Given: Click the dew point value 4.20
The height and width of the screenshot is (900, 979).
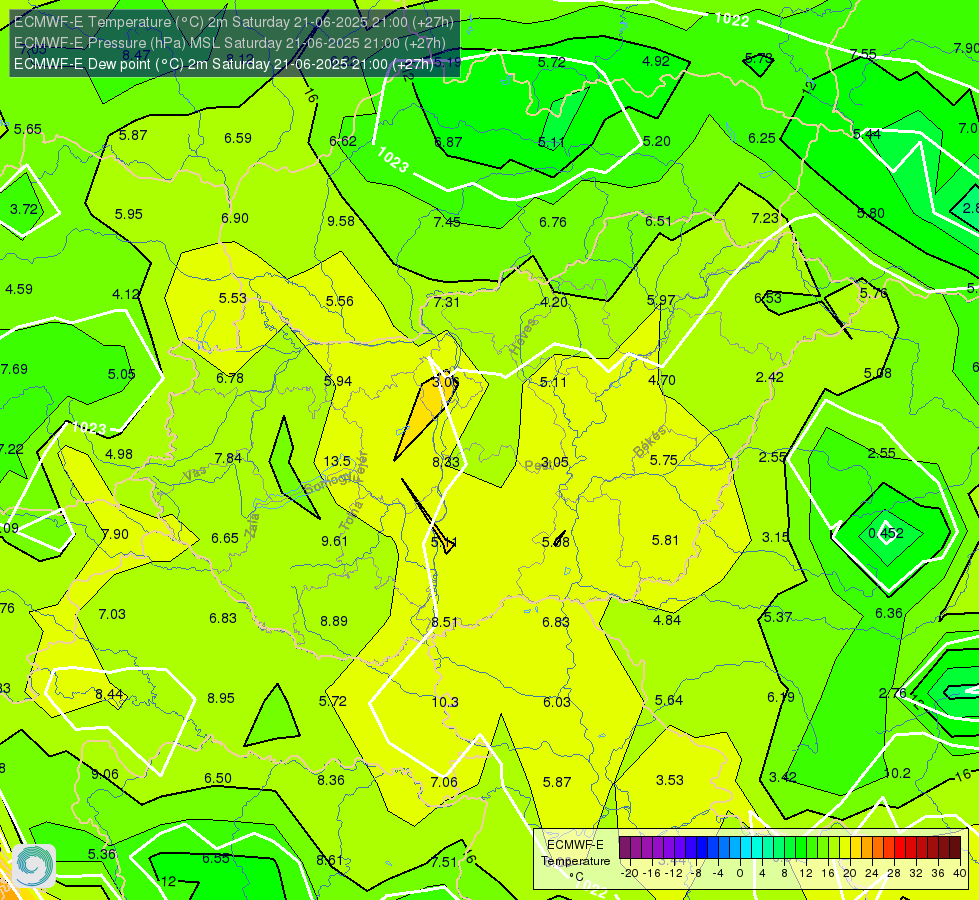Looking at the screenshot, I should coord(554,302).
